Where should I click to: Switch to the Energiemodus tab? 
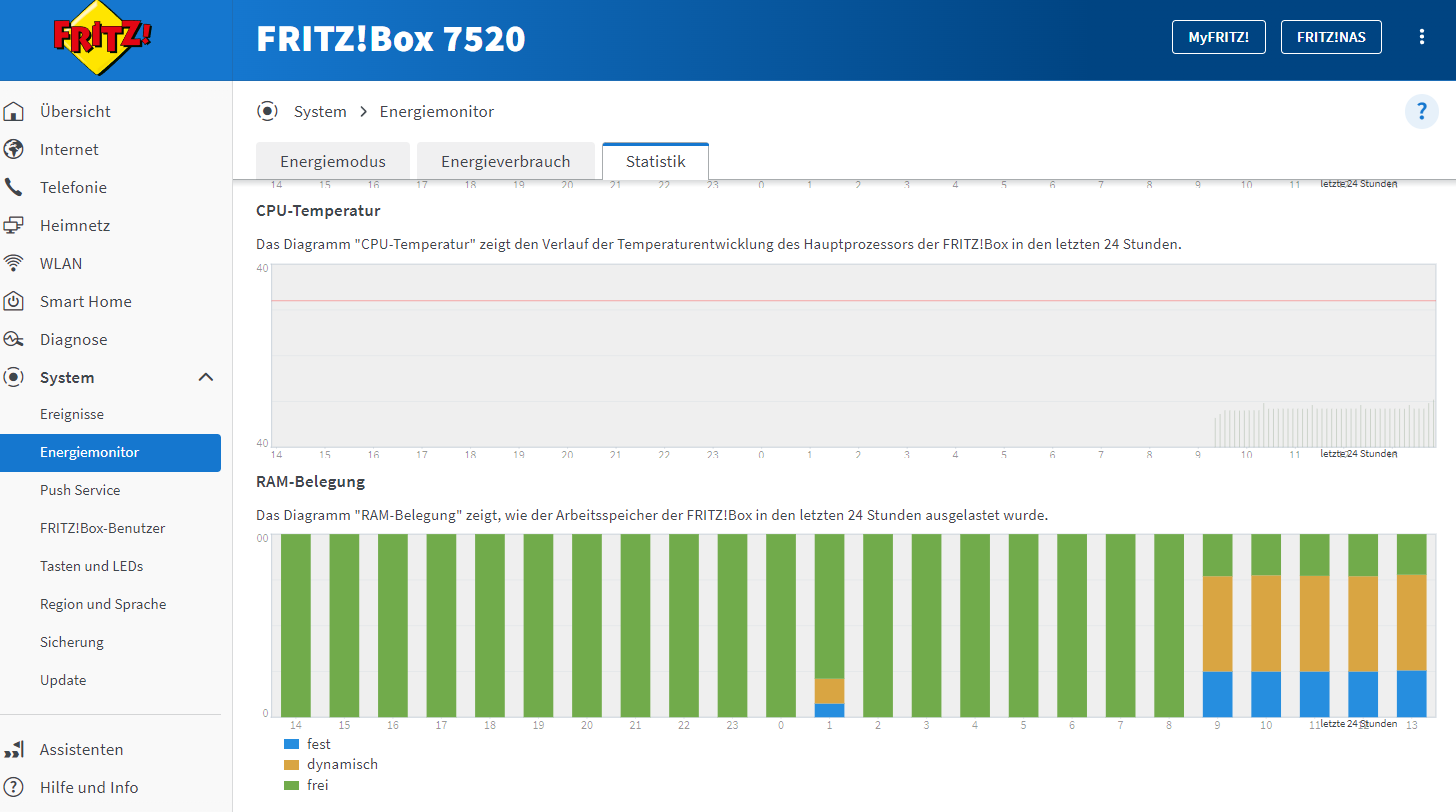click(333, 161)
